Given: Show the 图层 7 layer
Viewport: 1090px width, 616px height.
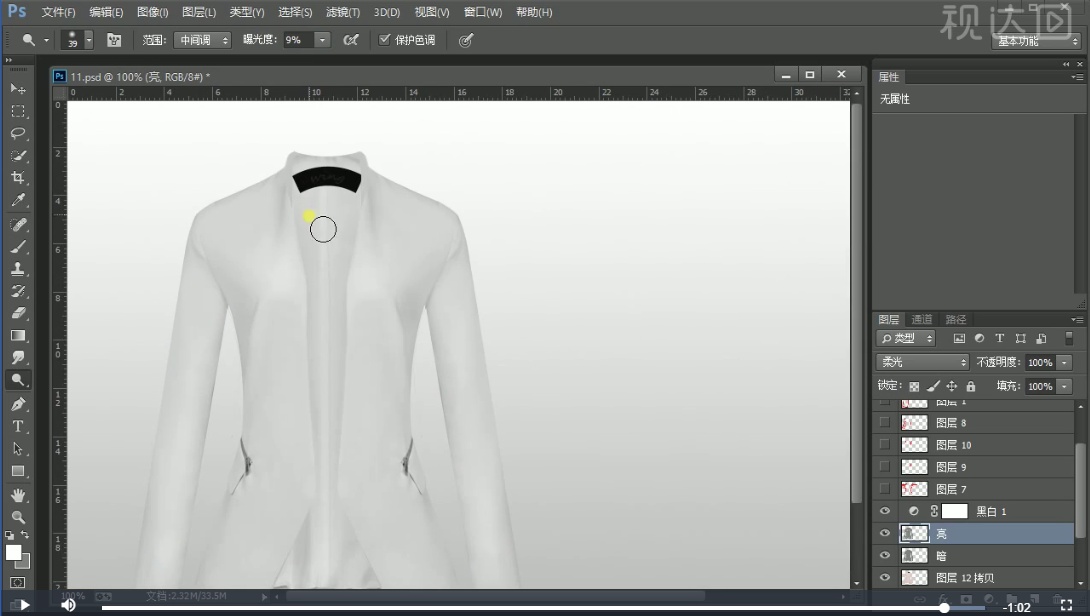Looking at the screenshot, I should (884, 489).
